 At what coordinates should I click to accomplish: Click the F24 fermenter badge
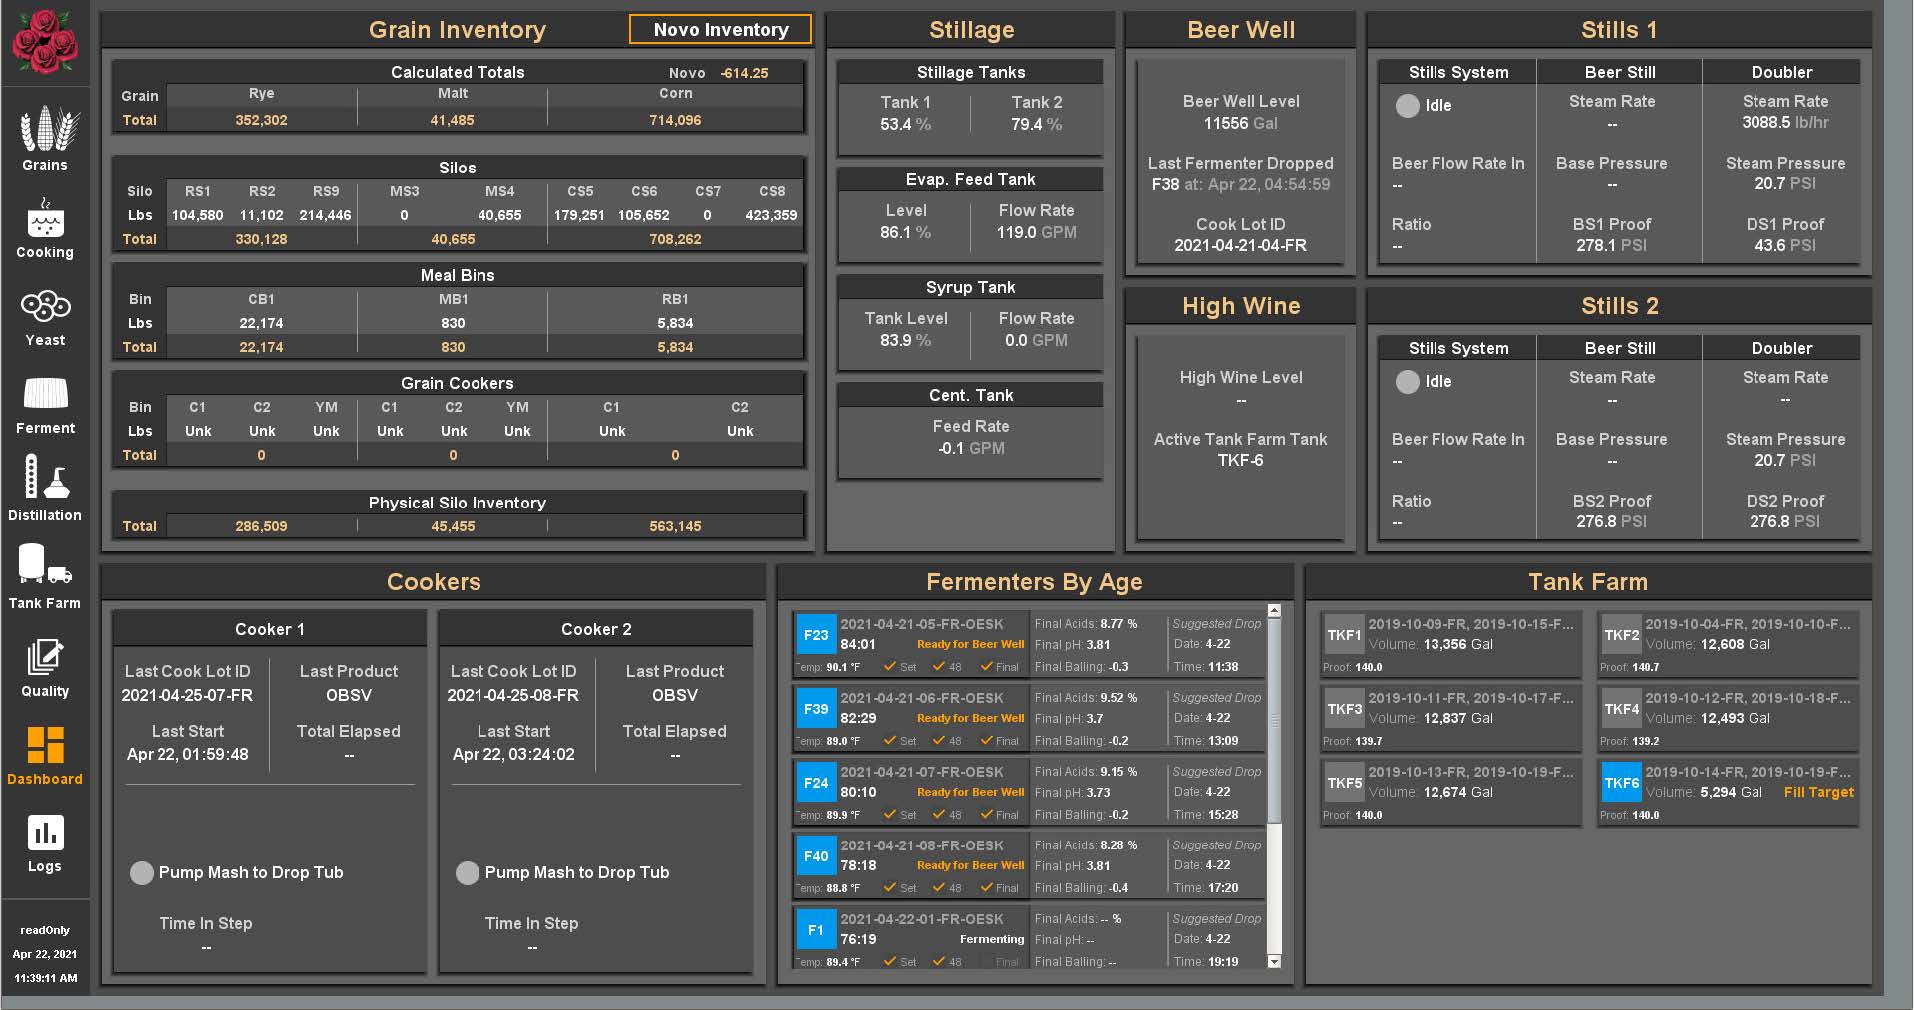click(816, 783)
